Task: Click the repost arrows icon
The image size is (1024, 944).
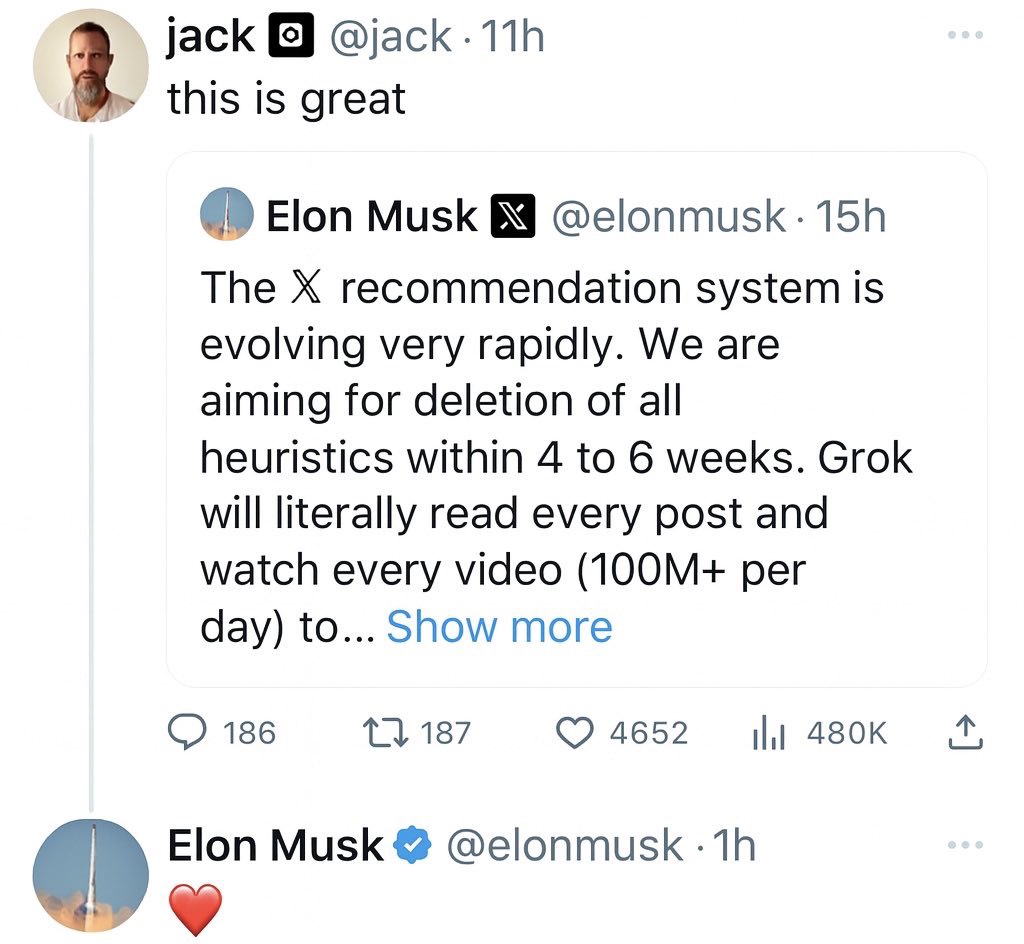Action: [x=386, y=733]
